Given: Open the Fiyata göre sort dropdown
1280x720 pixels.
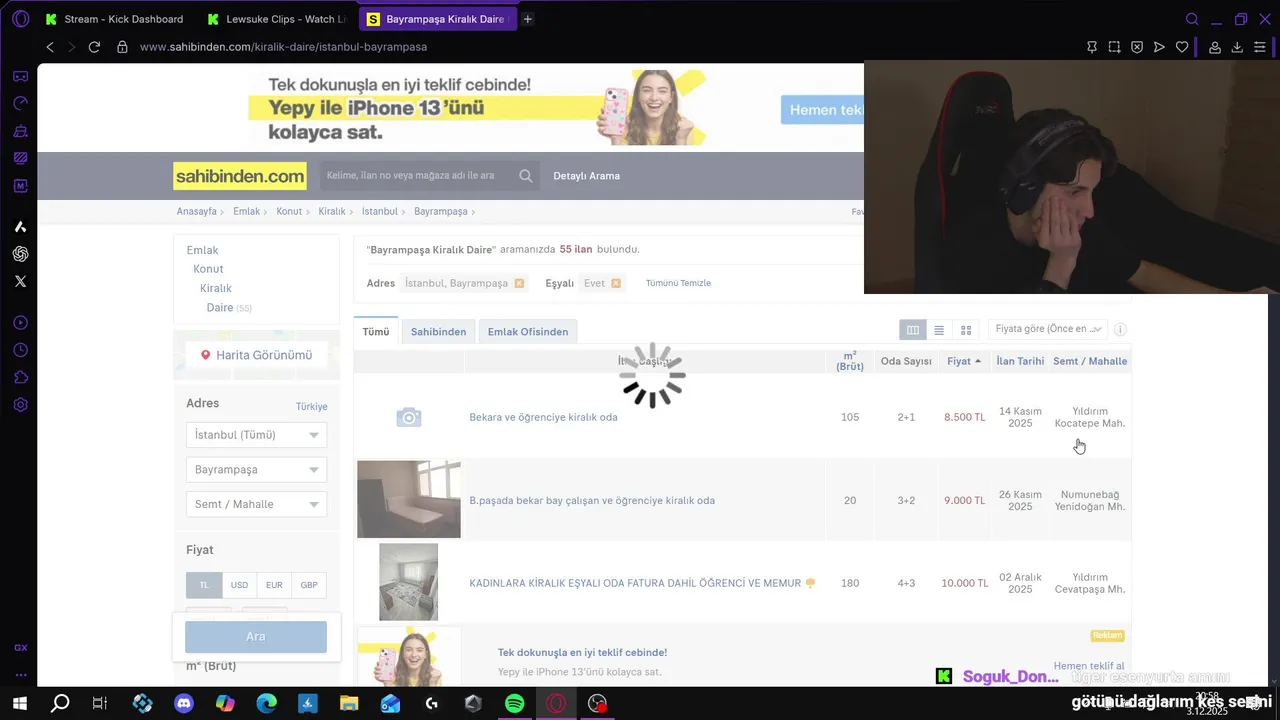Looking at the screenshot, I should pyautogui.click(x=1048, y=329).
